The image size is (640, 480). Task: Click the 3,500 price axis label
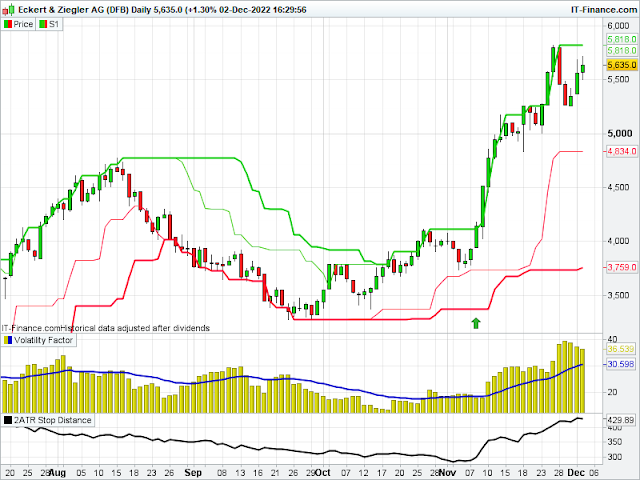[618, 295]
